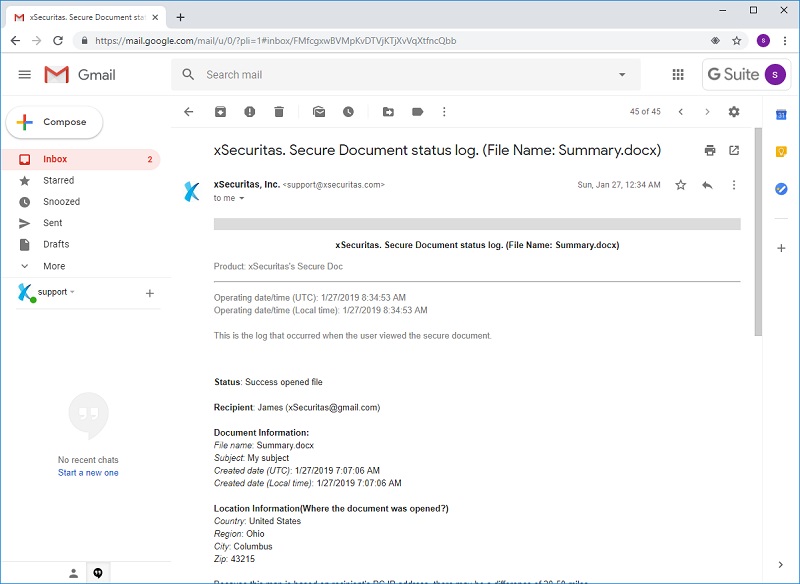Screen dimensions: 800x584
Task: Open Google Tasks side panel
Action: (x=781, y=189)
